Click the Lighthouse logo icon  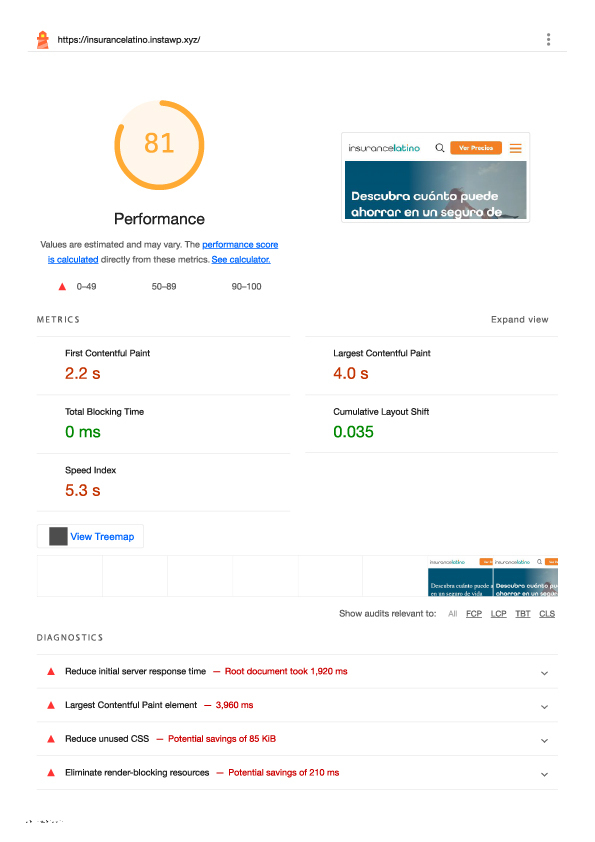click(42, 40)
